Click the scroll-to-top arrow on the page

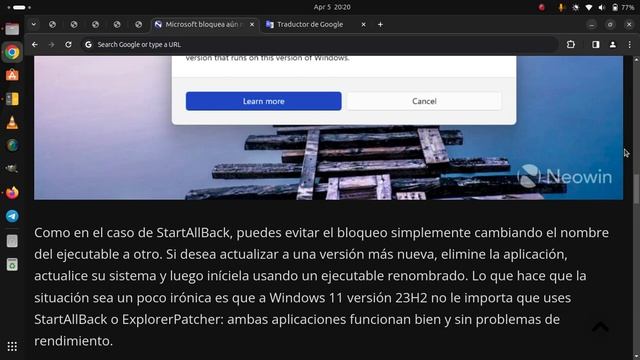[x=600, y=327]
